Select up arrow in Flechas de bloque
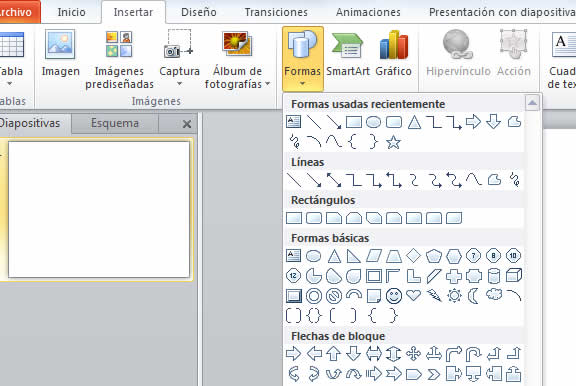The width and height of the screenshot is (576, 386). (x=334, y=354)
